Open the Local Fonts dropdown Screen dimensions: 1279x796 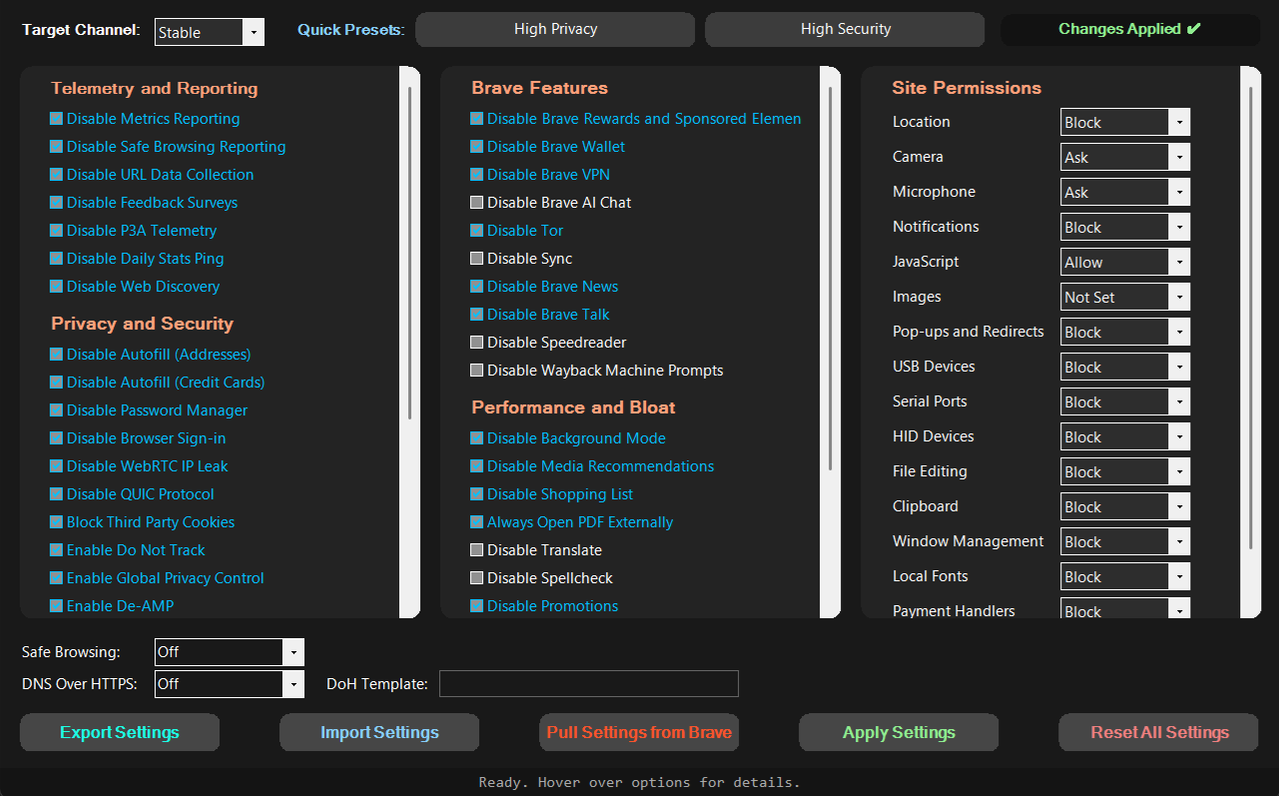coord(1125,577)
